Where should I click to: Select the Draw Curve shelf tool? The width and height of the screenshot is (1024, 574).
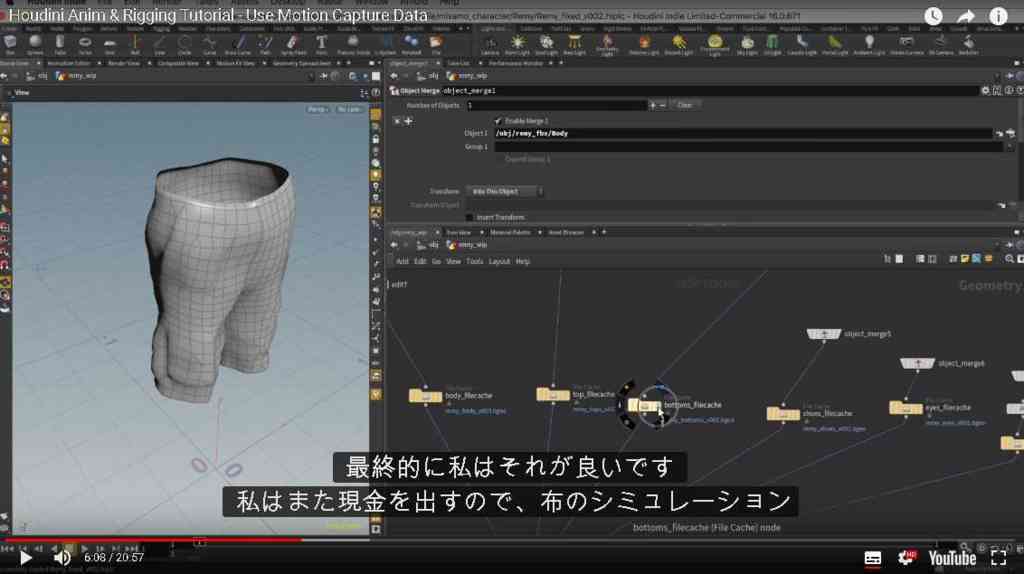pyautogui.click(x=237, y=44)
